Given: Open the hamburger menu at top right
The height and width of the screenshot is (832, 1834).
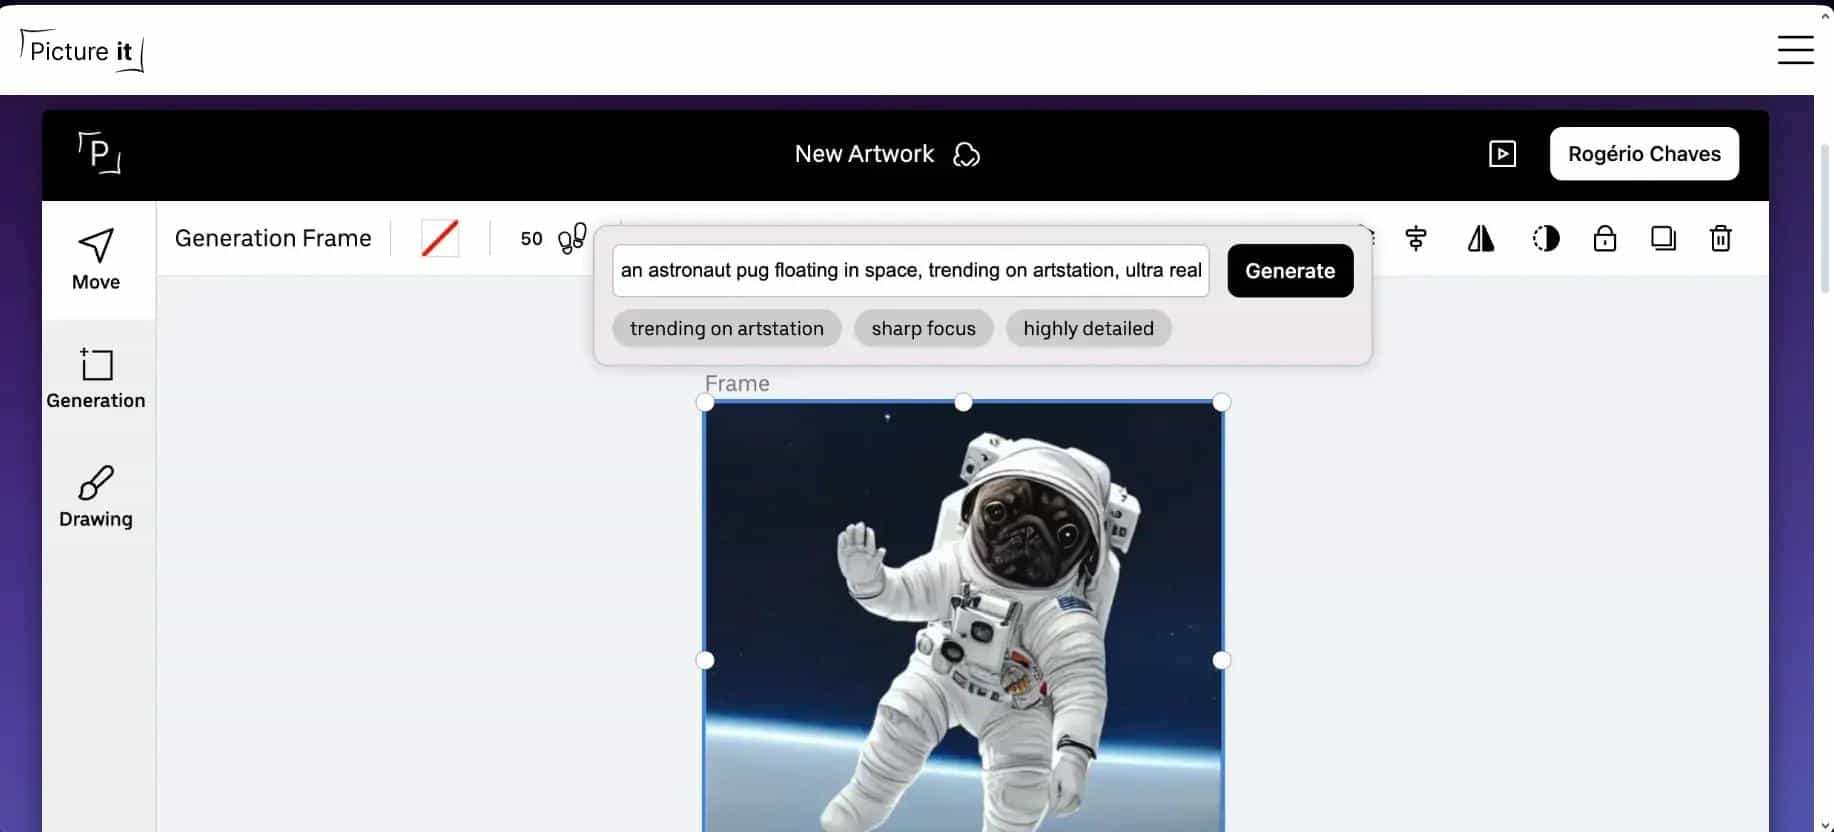Looking at the screenshot, I should click(1795, 49).
